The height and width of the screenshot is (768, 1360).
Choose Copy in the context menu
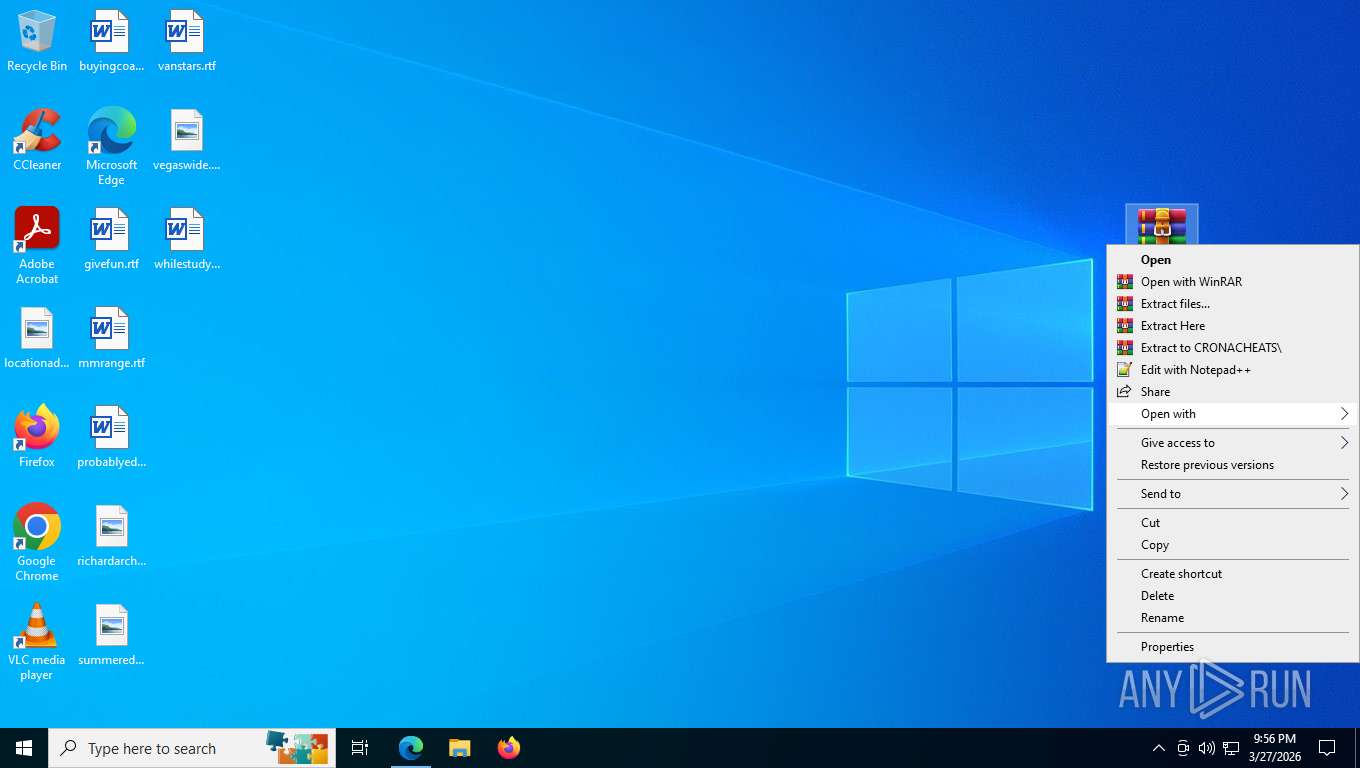pyautogui.click(x=1233, y=545)
